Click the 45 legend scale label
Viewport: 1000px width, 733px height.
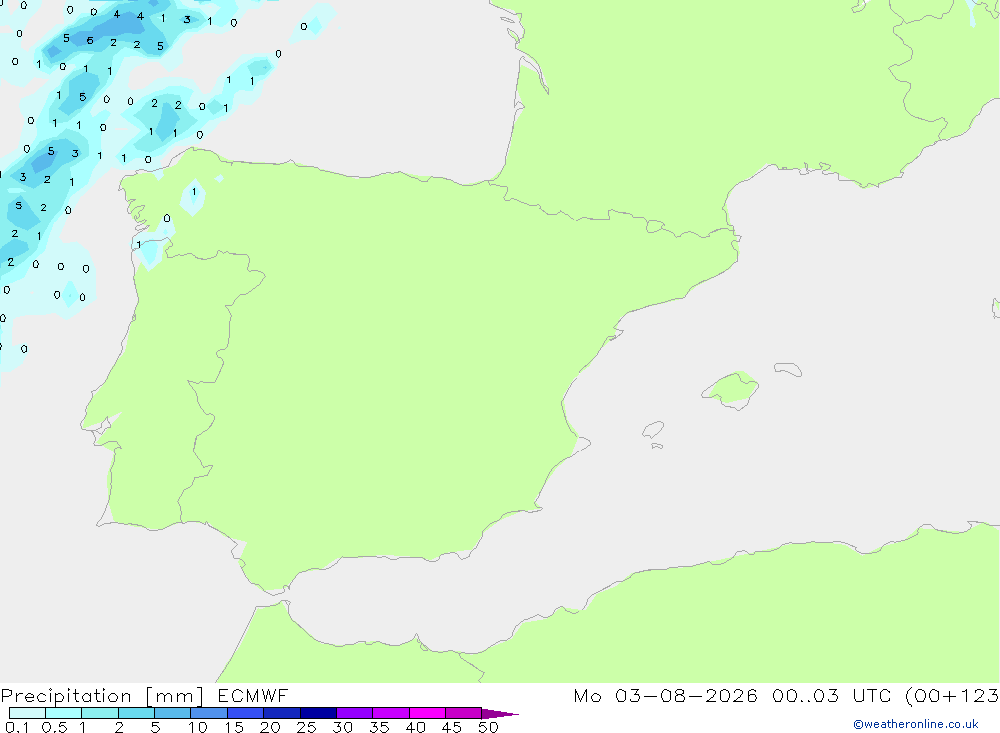point(452,727)
